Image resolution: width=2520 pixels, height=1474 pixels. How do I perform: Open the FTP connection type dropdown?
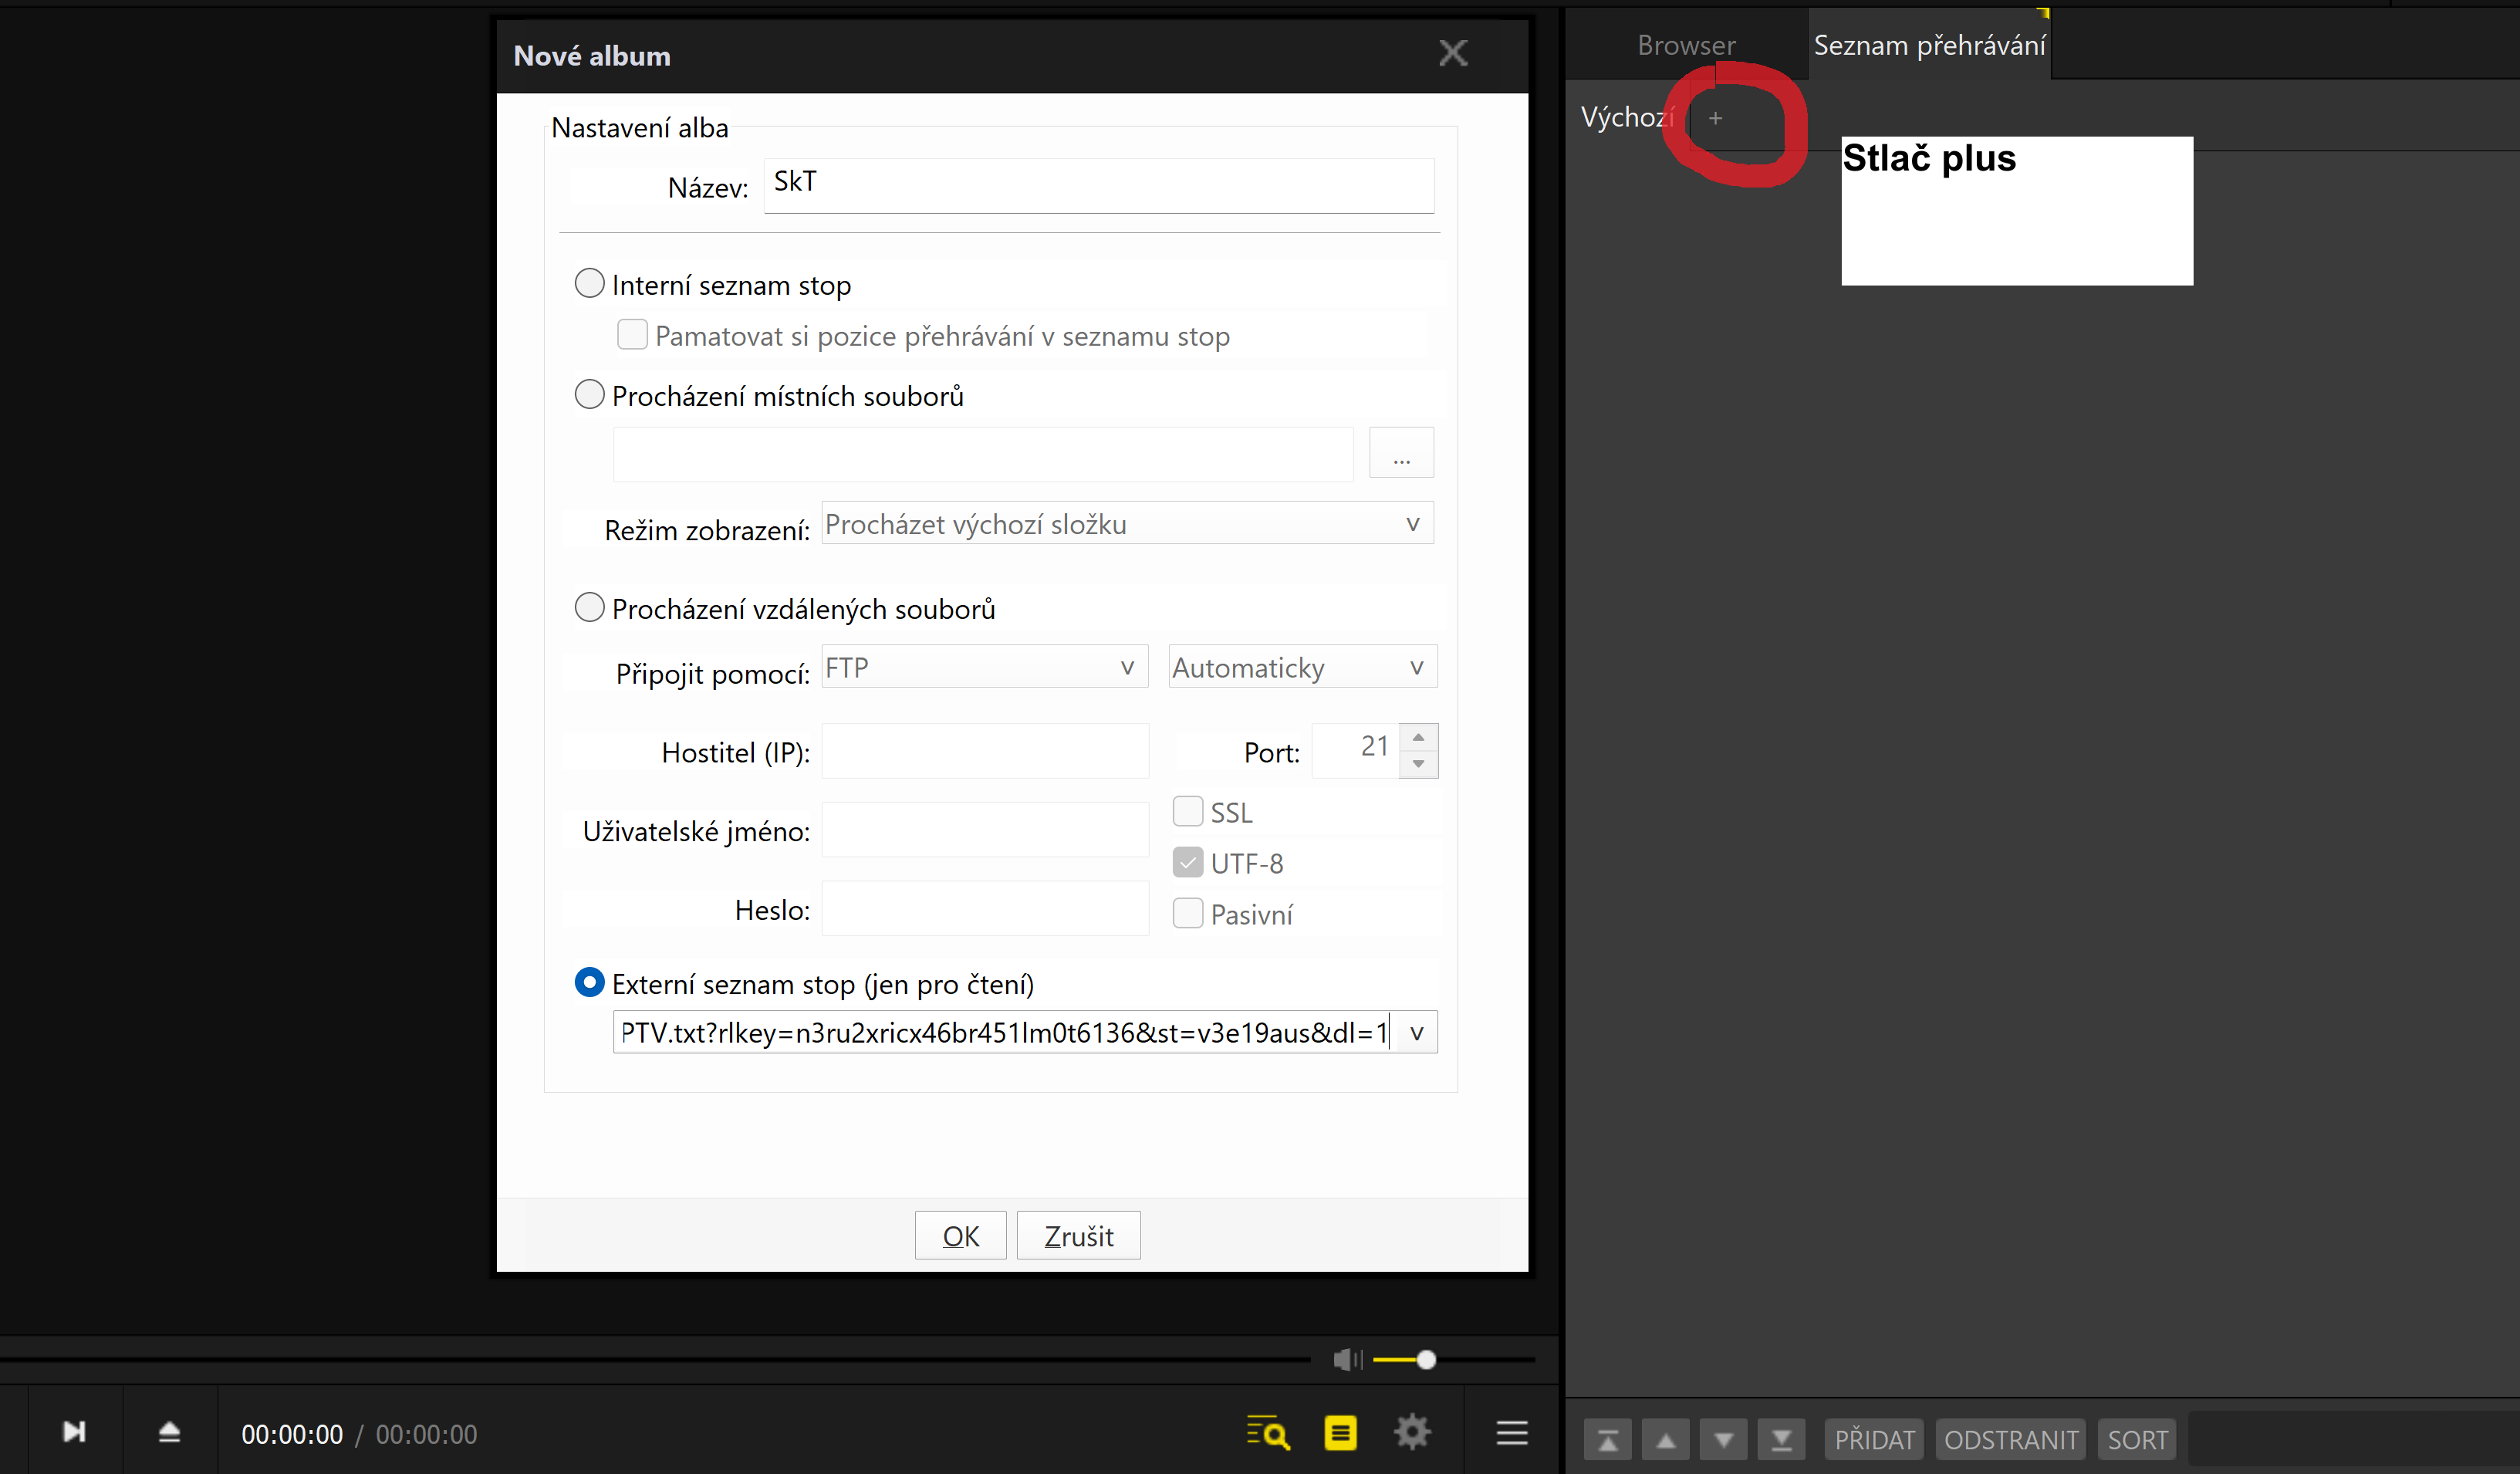click(x=1126, y=667)
